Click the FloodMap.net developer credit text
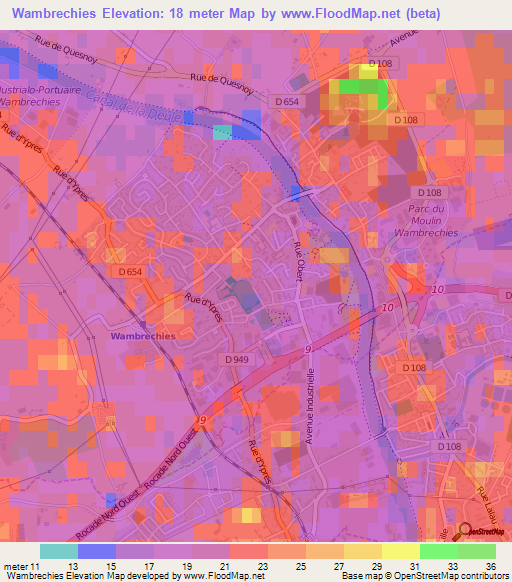512x582 pixels. [x=136, y=576]
